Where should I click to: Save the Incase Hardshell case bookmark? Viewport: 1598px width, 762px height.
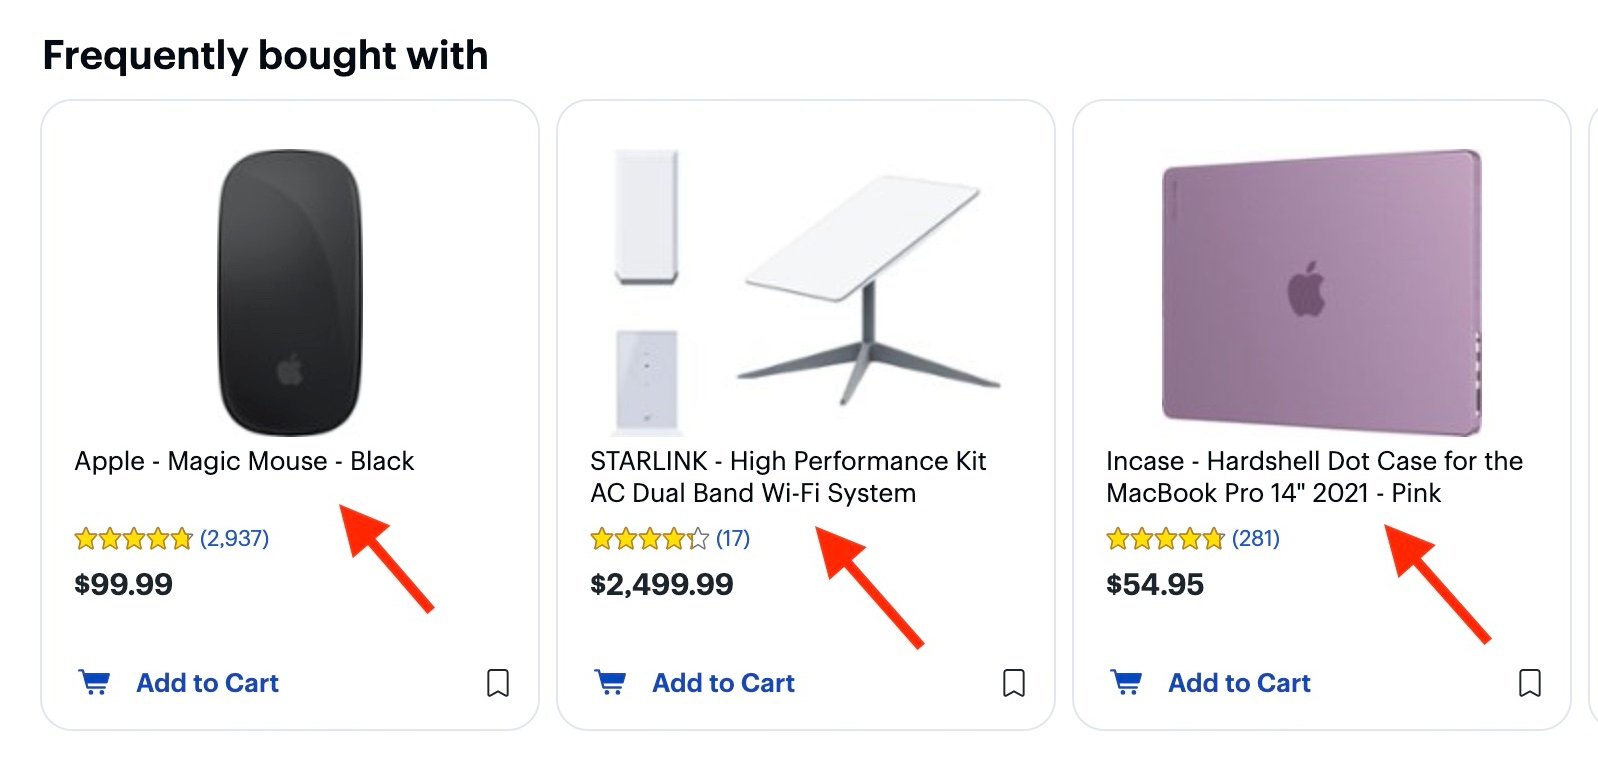point(1530,683)
